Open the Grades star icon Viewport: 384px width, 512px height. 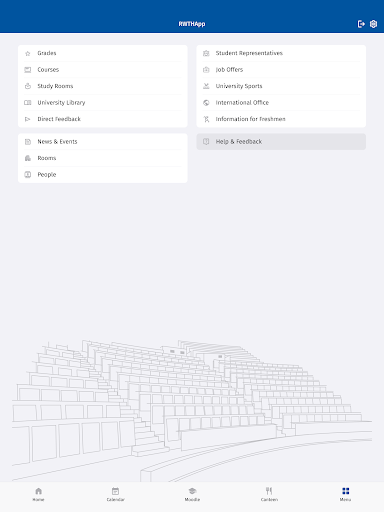click(28, 53)
